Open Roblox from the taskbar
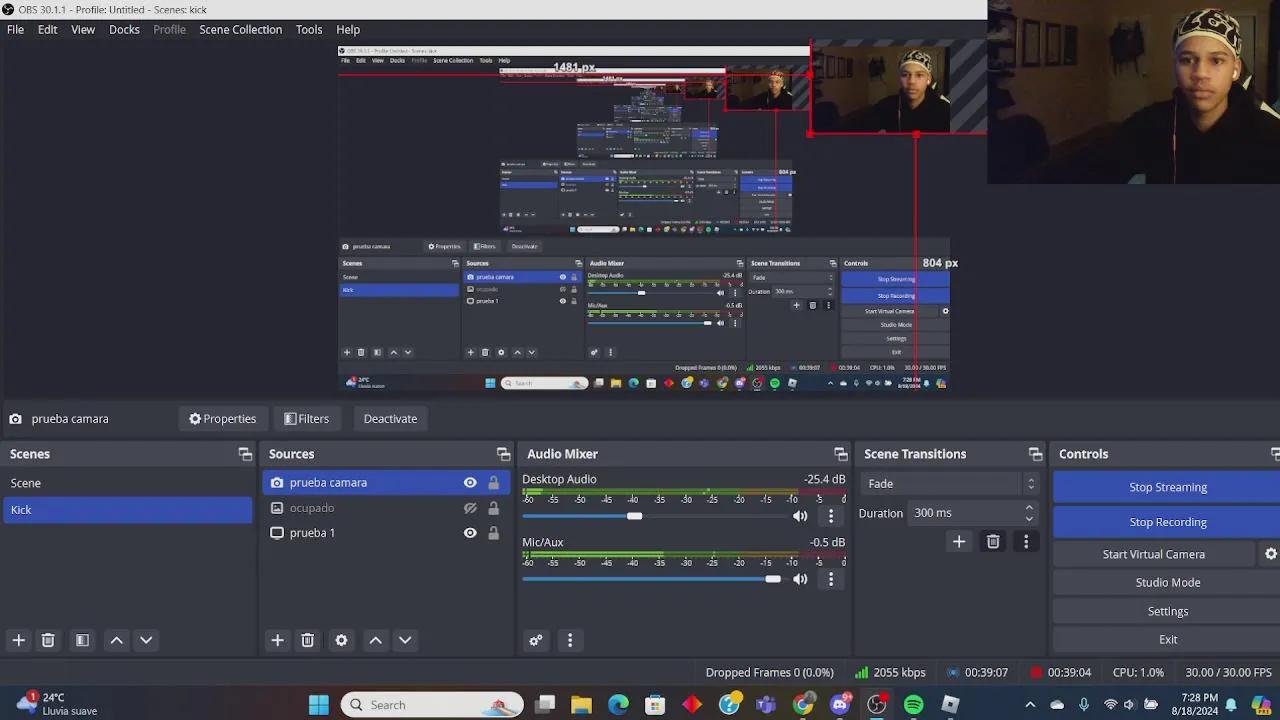This screenshot has width=1280, height=720. coord(950,705)
